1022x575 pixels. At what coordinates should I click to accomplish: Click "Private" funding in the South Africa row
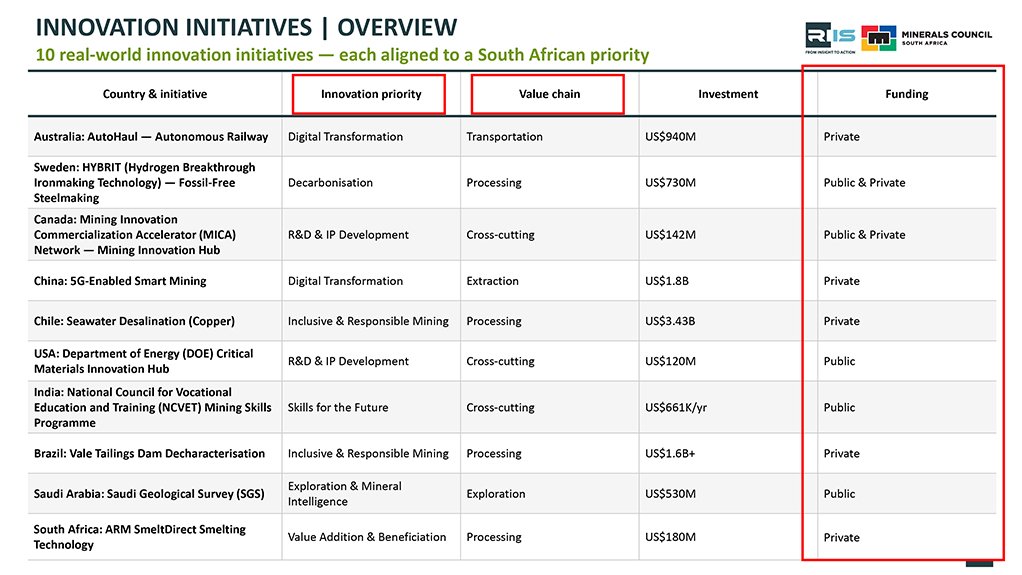tap(841, 538)
